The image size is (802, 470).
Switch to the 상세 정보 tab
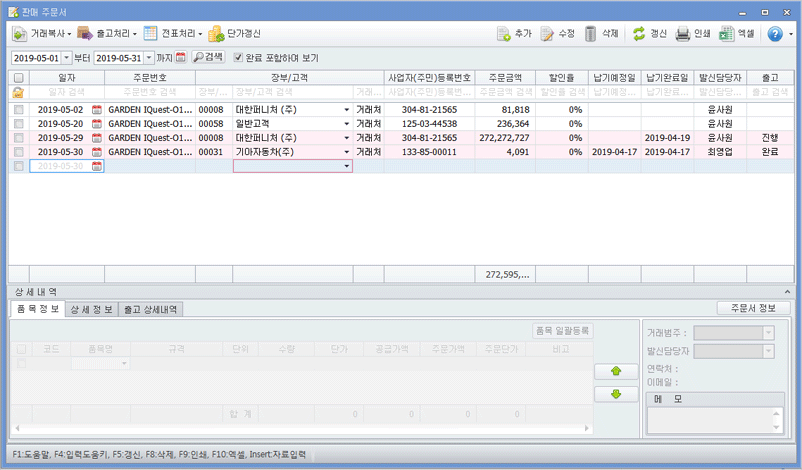[92, 310]
